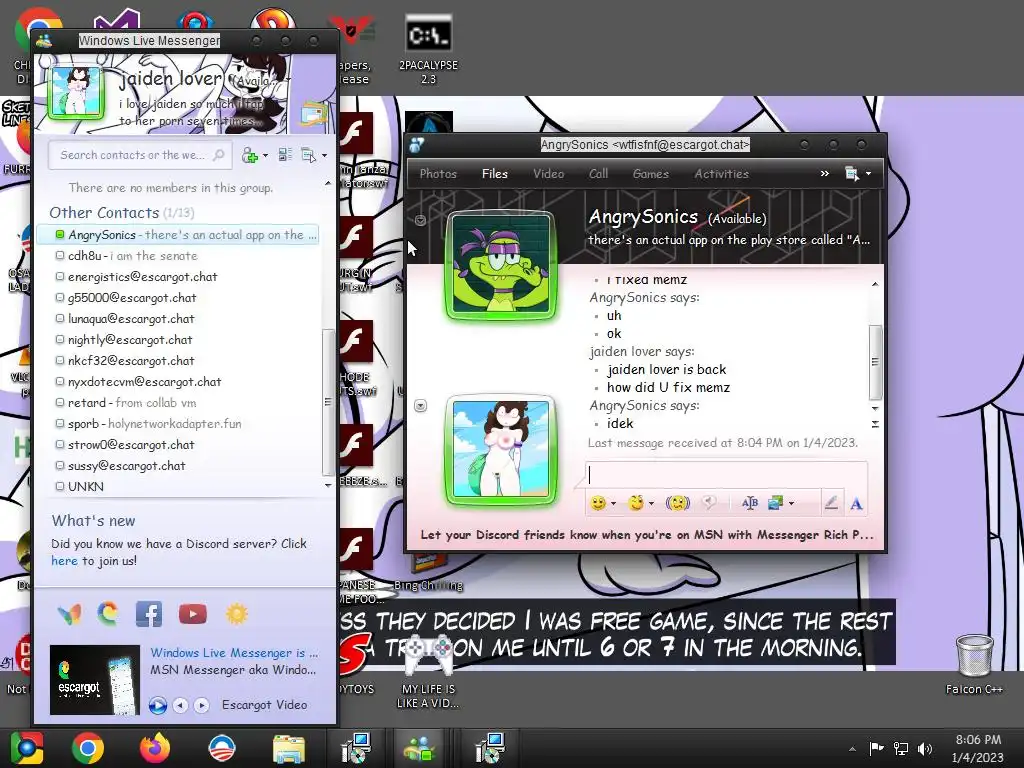
Task: Open the Files tab in chat window
Action: 494,174
